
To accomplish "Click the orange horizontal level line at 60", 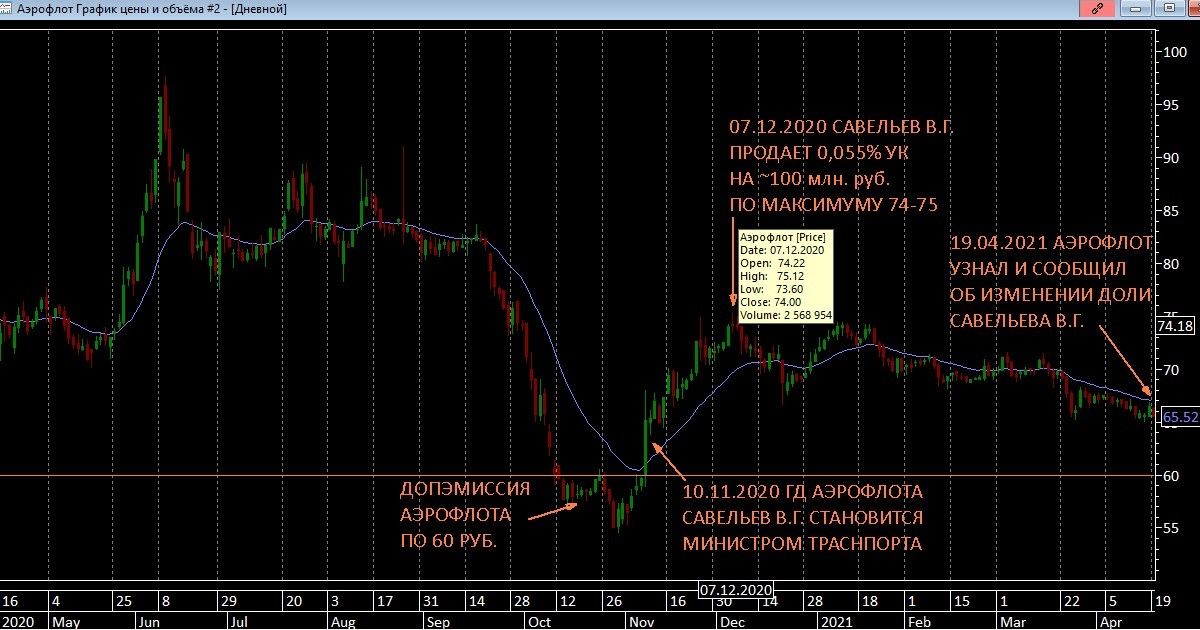I will point(577,475).
